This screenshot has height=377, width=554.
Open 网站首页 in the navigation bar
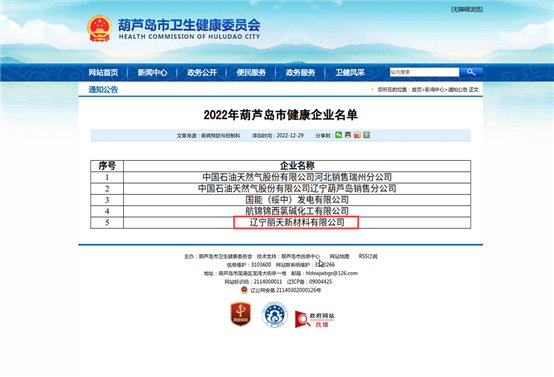[103, 72]
